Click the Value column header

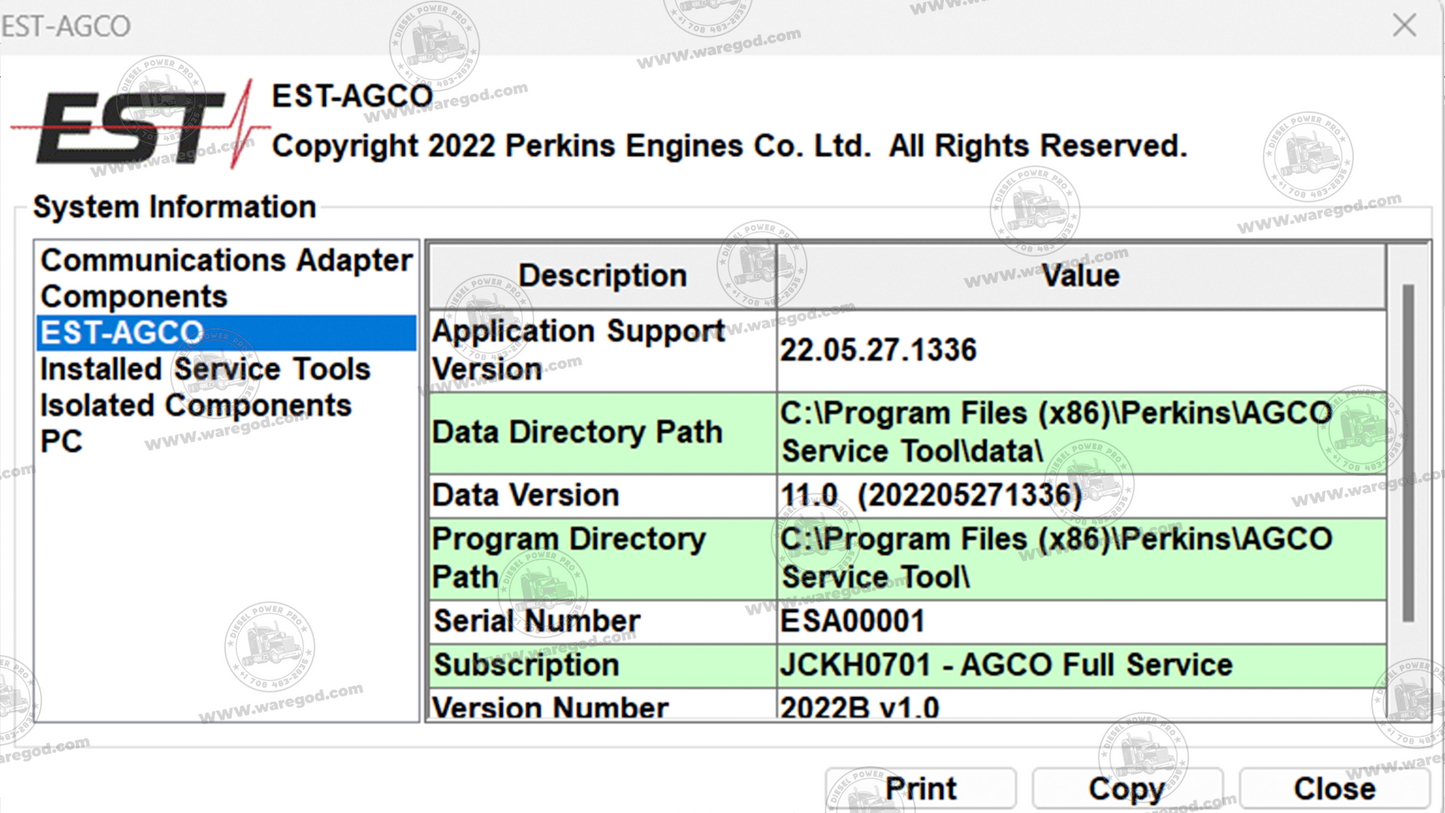[1080, 275]
